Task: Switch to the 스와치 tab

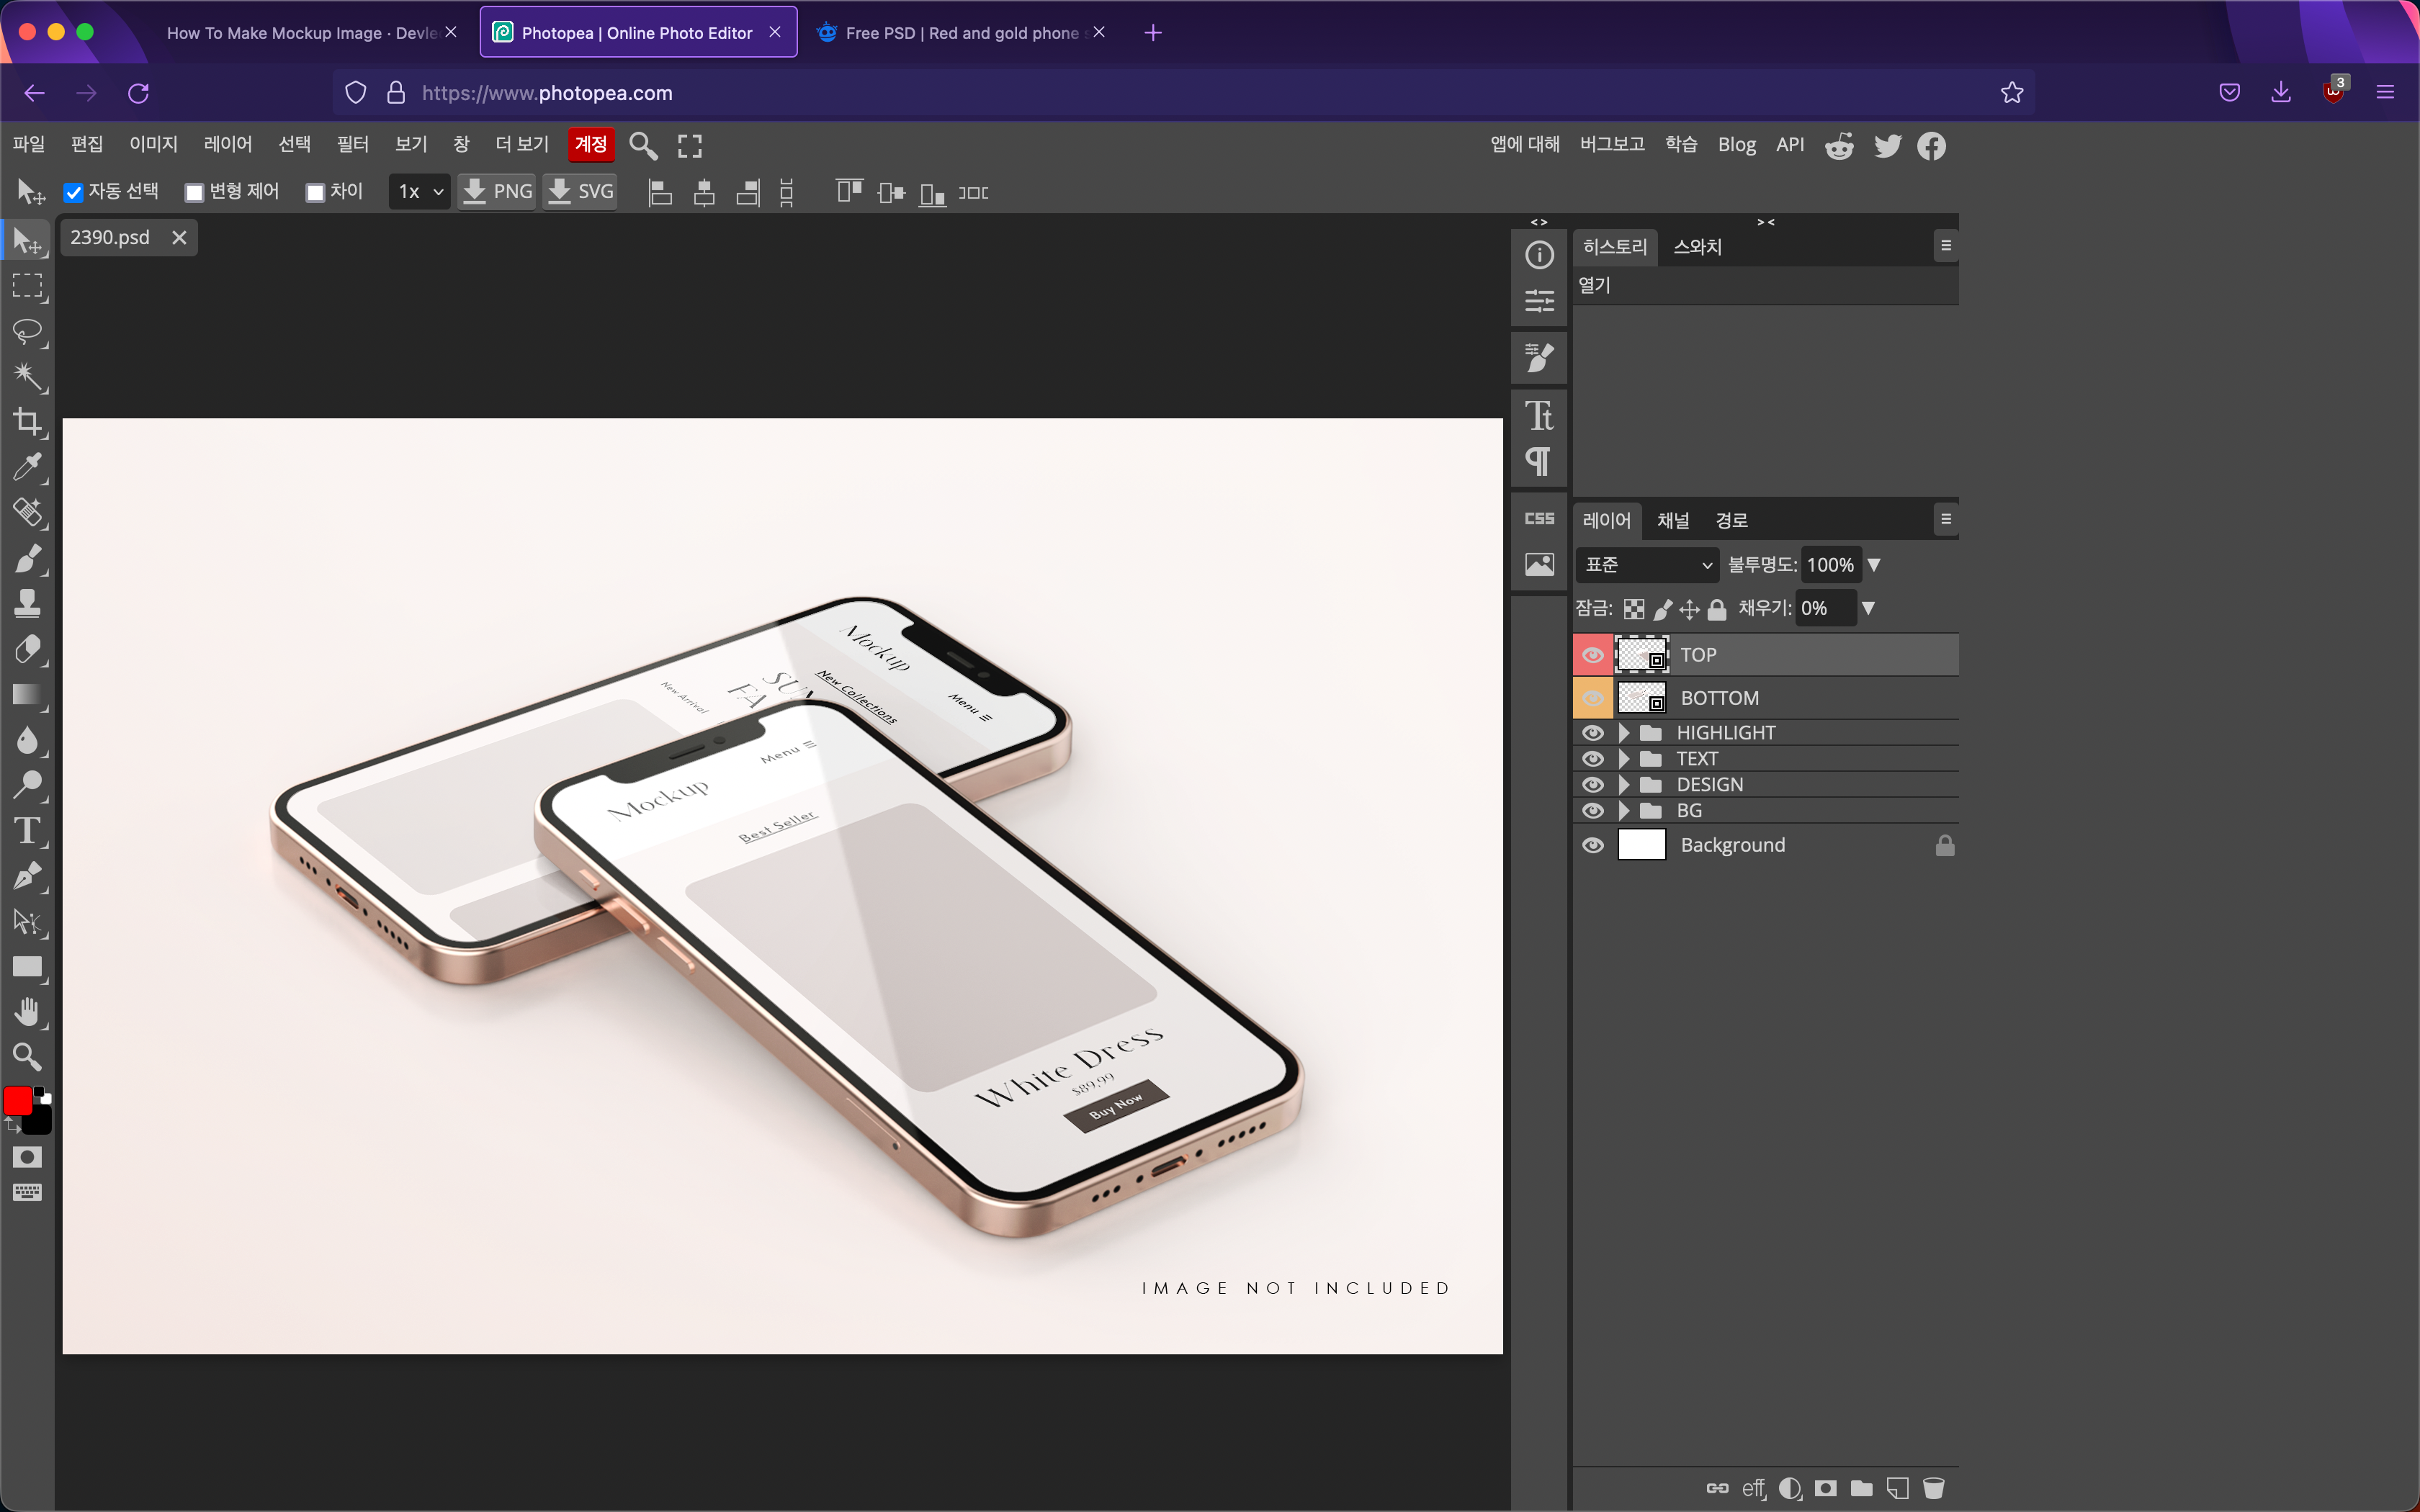Action: tap(1698, 247)
